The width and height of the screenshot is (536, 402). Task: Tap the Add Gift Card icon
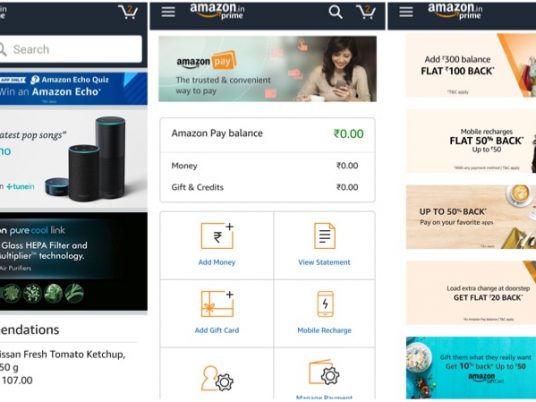click(x=217, y=304)
